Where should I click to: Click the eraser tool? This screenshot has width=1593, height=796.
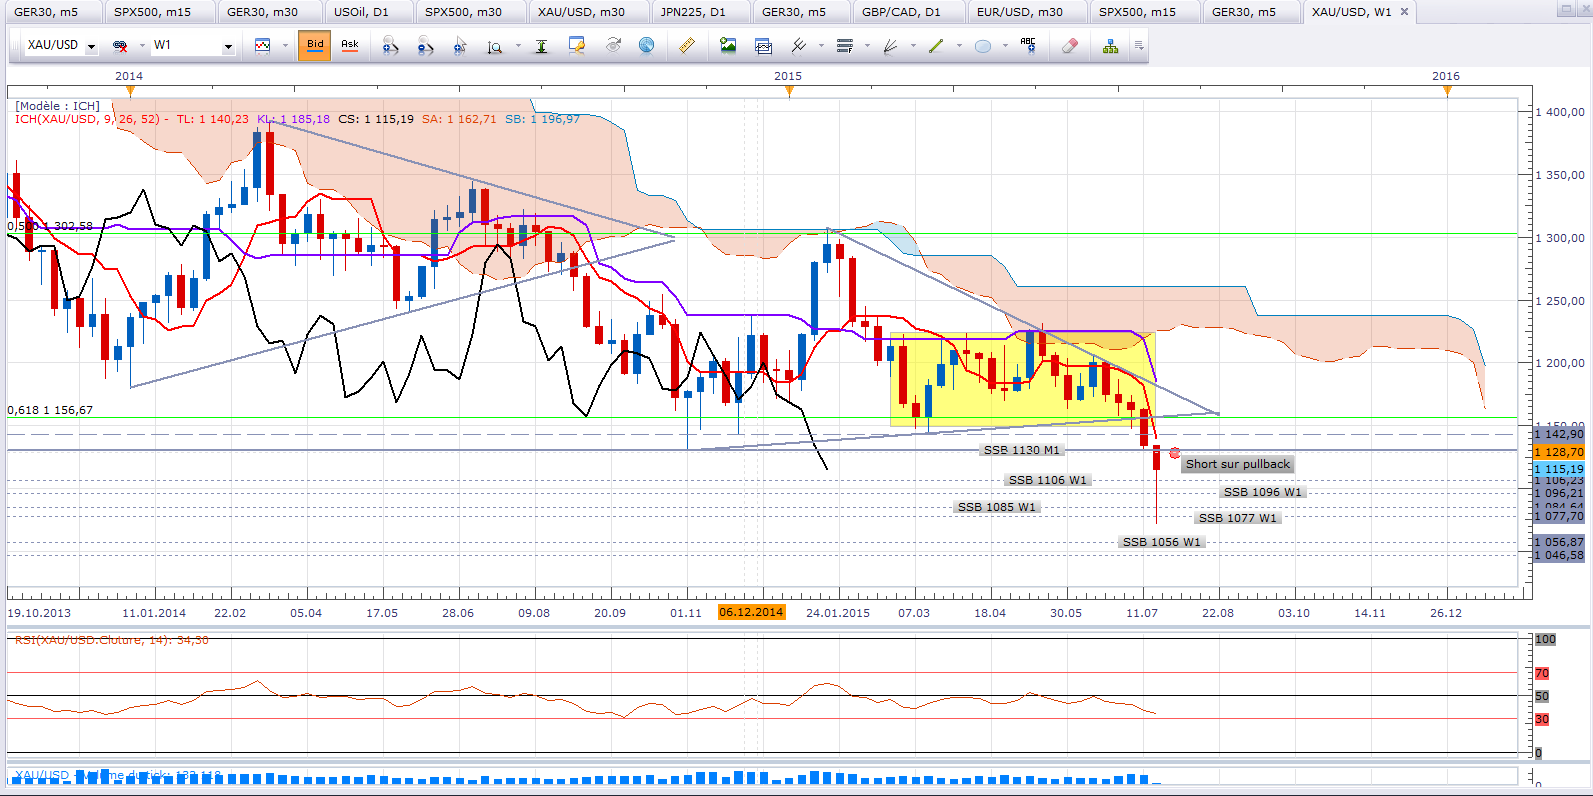click(1070, 46)
